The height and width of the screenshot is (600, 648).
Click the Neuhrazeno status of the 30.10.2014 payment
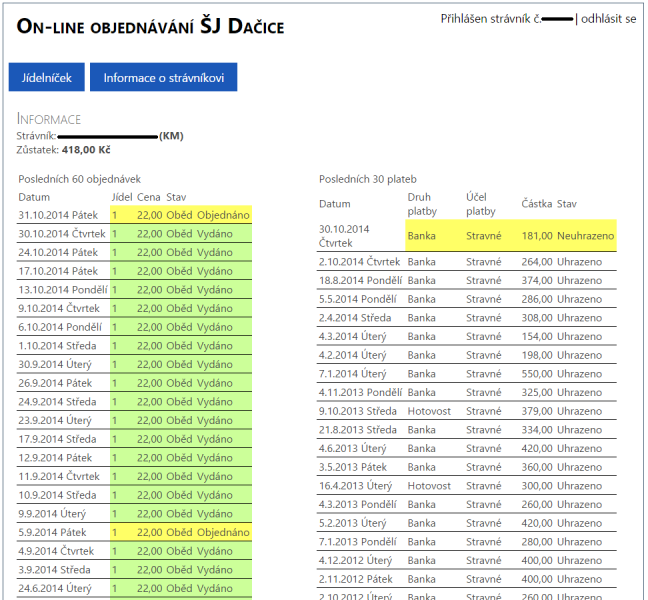585,235
